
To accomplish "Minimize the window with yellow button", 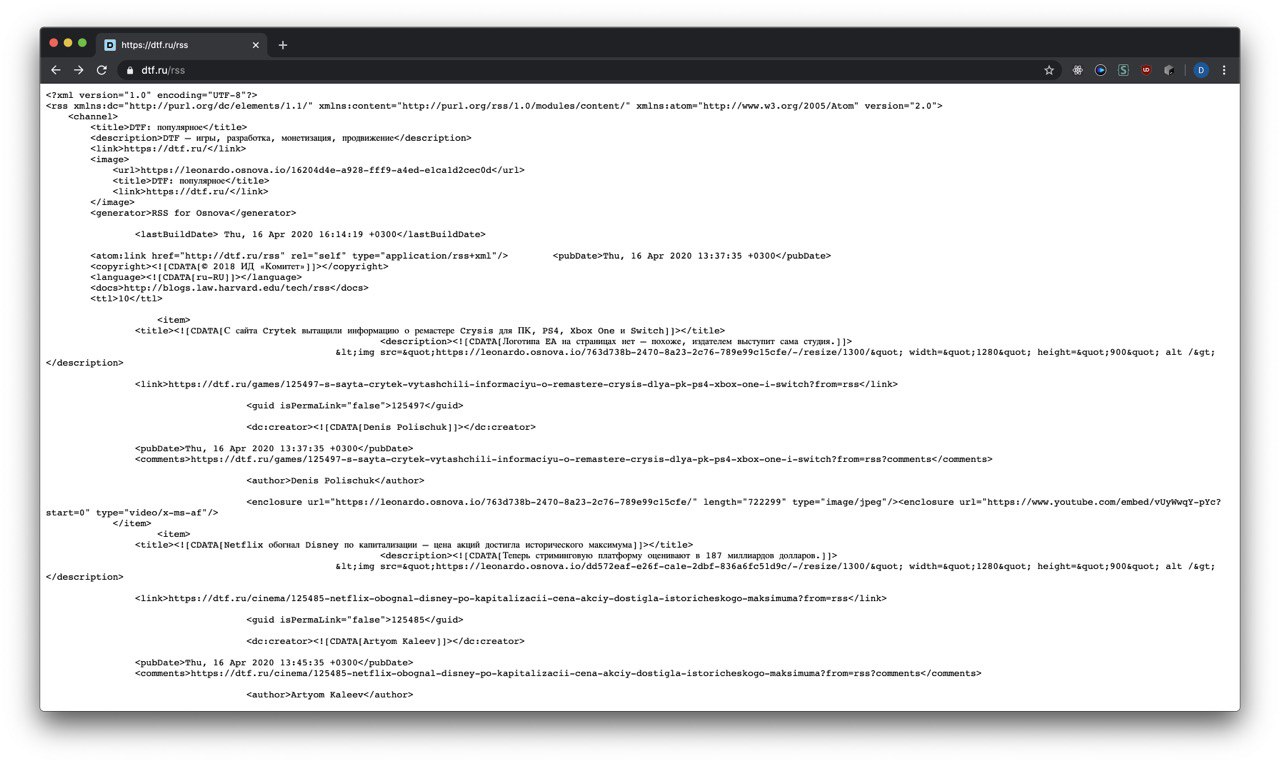I will tap(68, 43).
